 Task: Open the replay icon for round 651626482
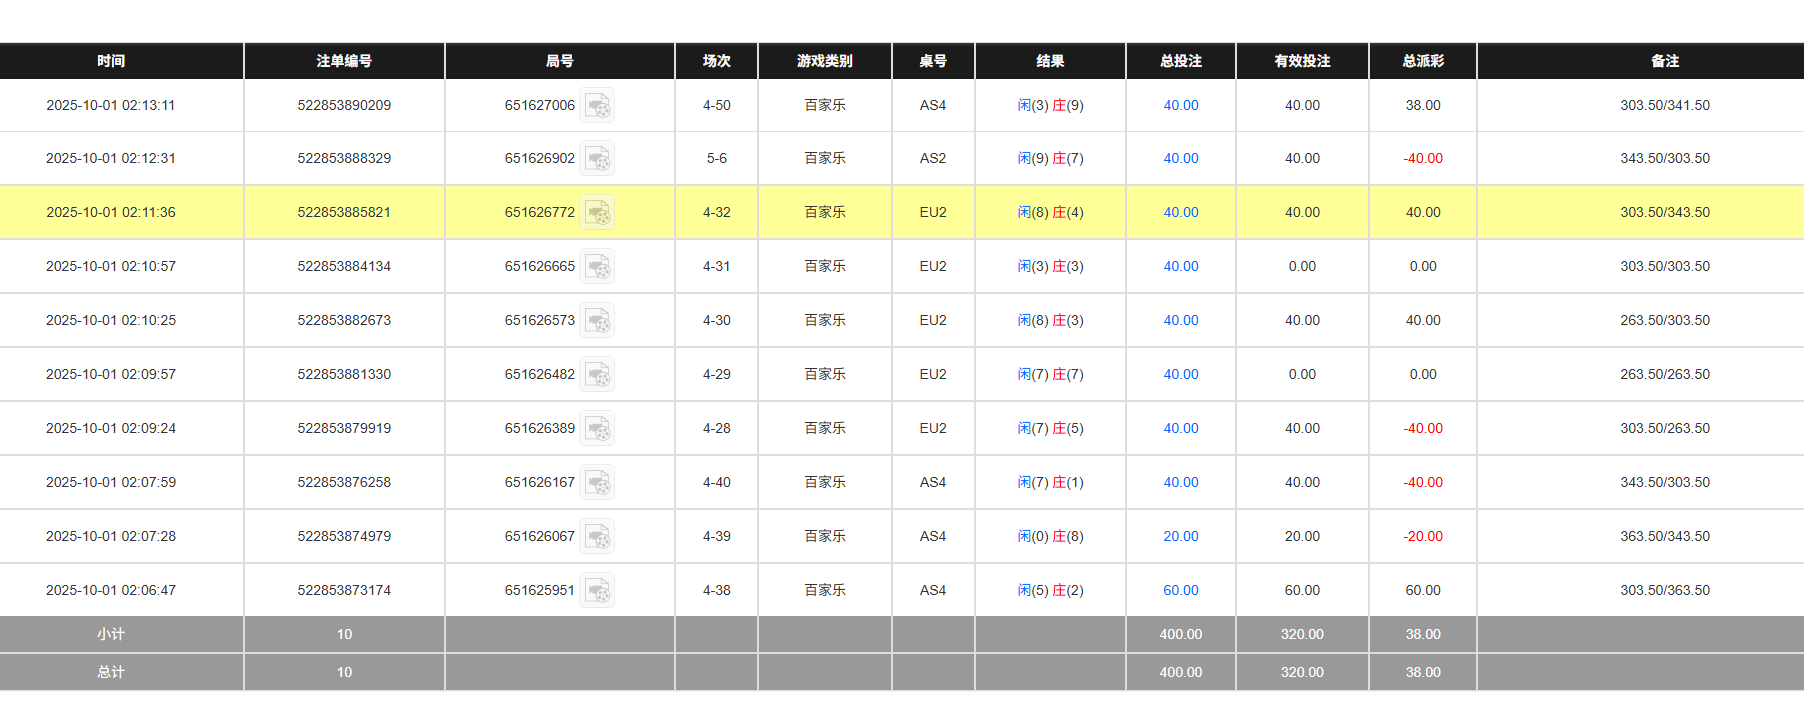(597, 375)
